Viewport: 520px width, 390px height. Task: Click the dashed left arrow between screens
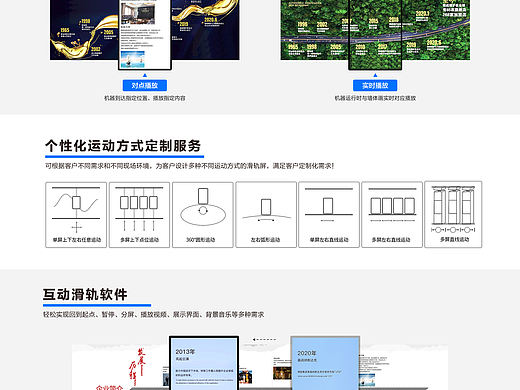264,339
